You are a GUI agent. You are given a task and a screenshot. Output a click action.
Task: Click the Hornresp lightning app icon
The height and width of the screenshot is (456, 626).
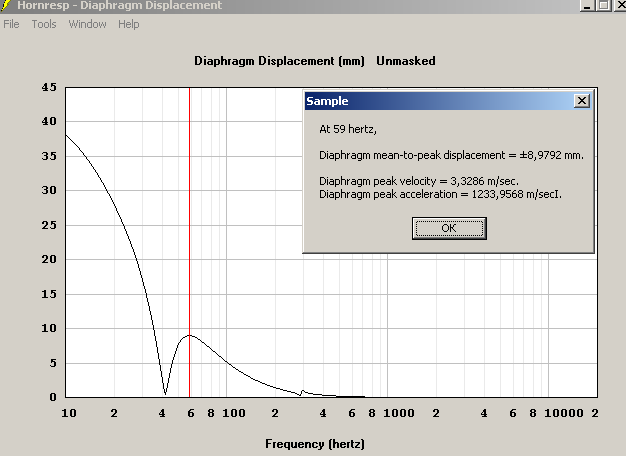tap(6, 5)
